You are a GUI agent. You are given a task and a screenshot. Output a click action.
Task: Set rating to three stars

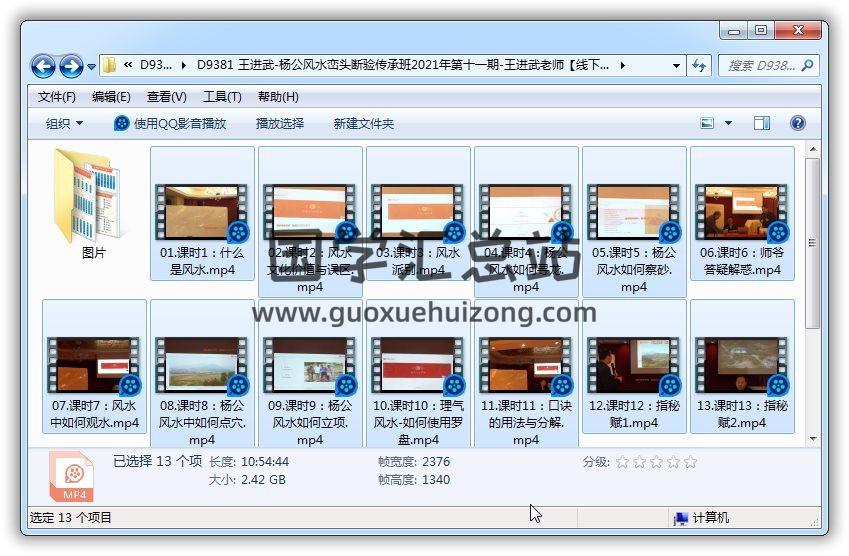pyautogui.click(x=656, y=462)
